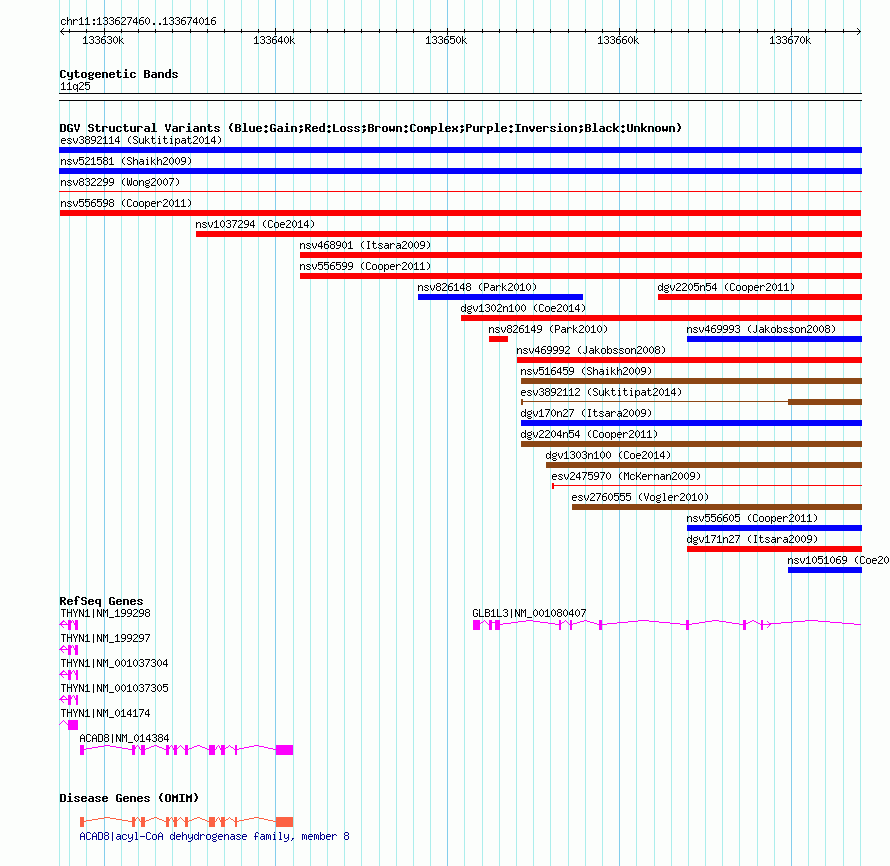Screen dimensions: 890x866
Task: Click the nsv556605 (Cooper2011) blue bar
Action: [x=774, y=528]
